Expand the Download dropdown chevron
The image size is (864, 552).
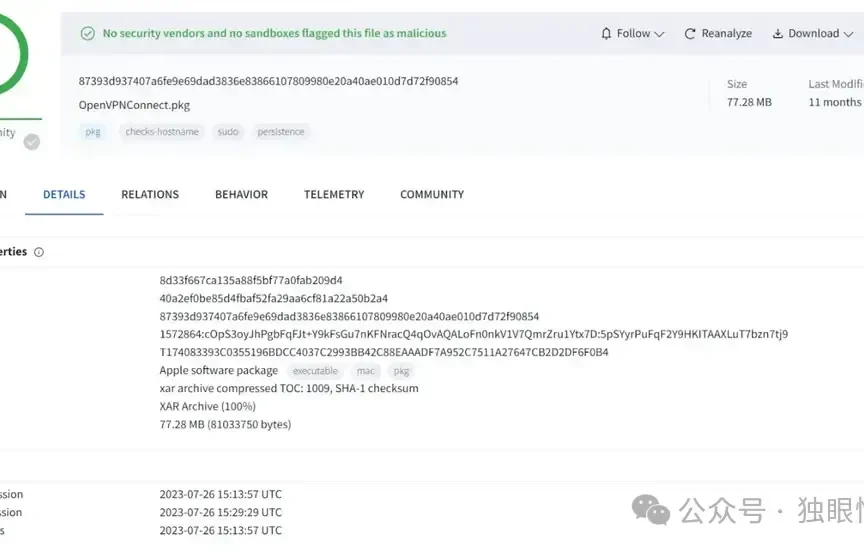(x=848, y=34)
